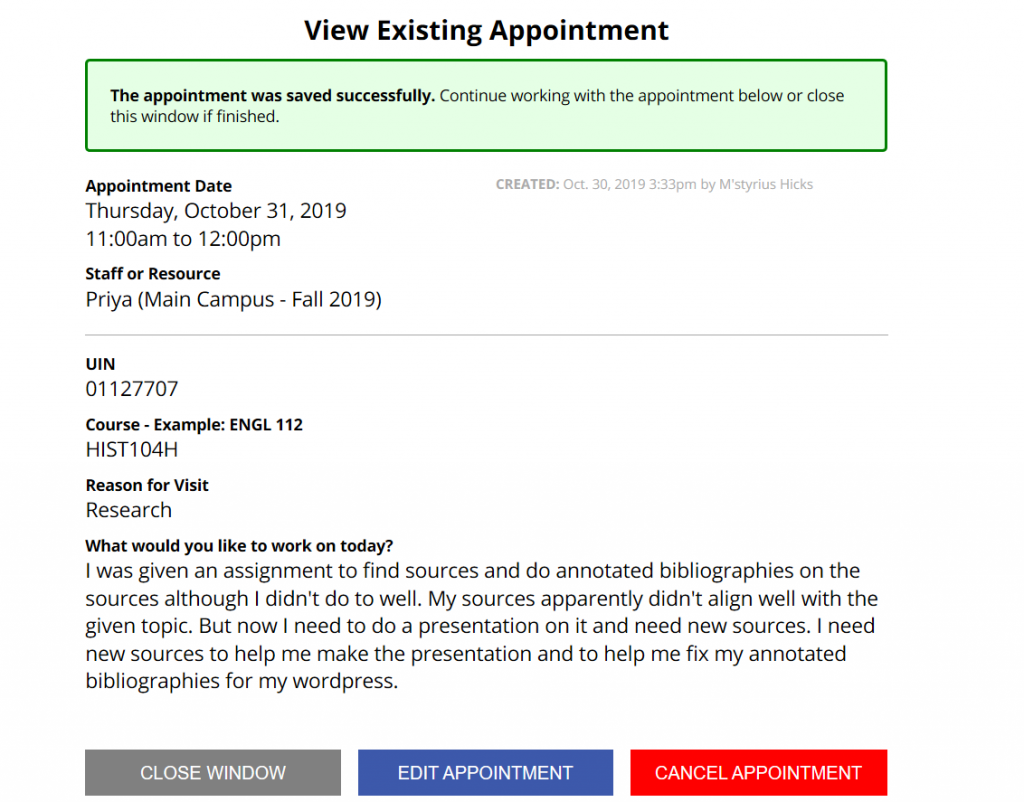This screenshot has height=802, width=1024.
Task: Select the course value HIST104H
Action: coord(131,450)
